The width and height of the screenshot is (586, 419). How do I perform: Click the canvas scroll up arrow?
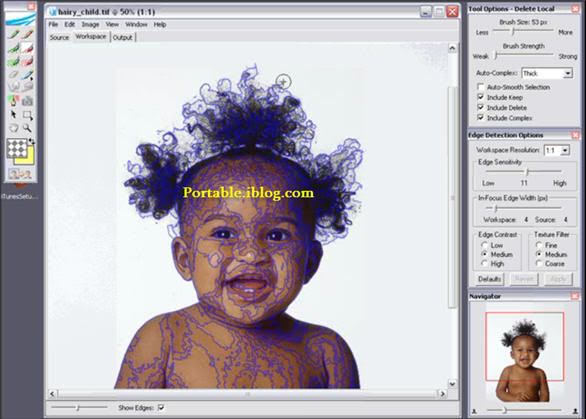[x=452, y=48]
